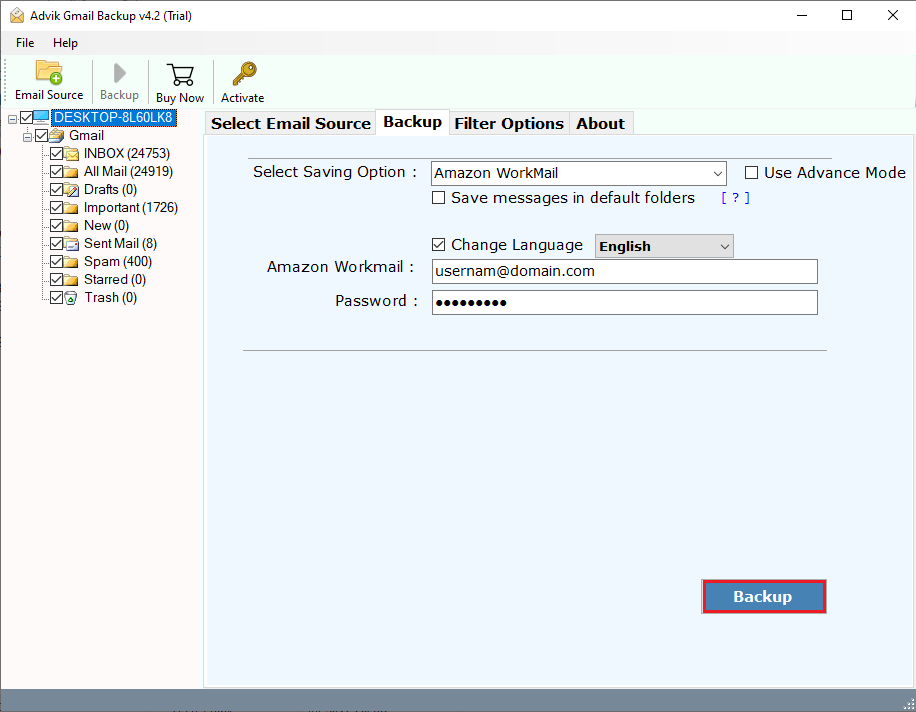This screenshot has width=916, height=712.
Task: Maximize the Advik Gmail Backup window
Action: point(846,15)
